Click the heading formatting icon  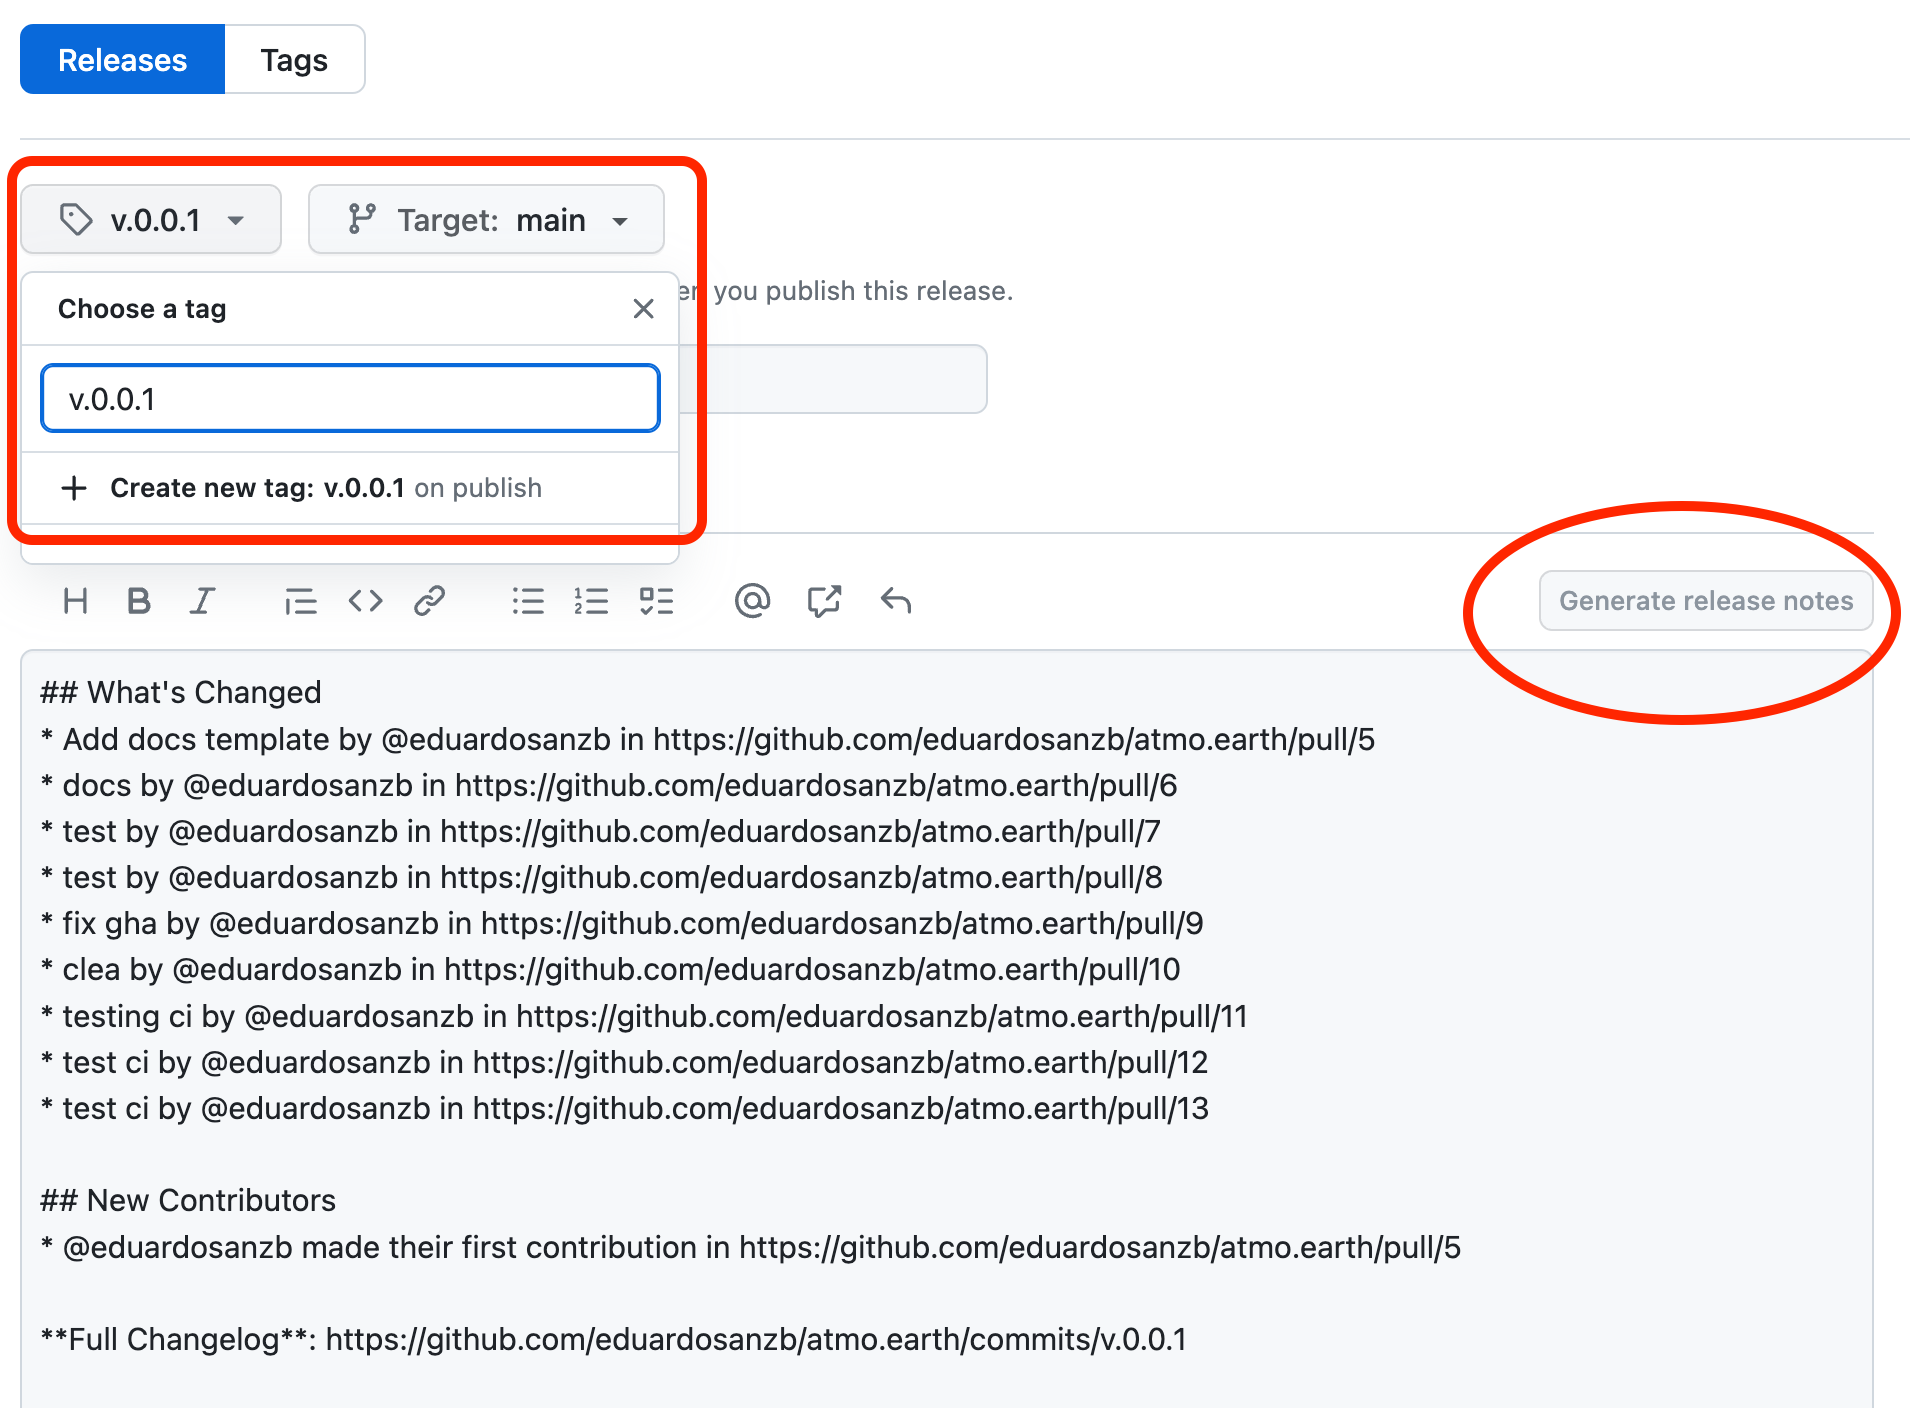click(x=75, y=601)
